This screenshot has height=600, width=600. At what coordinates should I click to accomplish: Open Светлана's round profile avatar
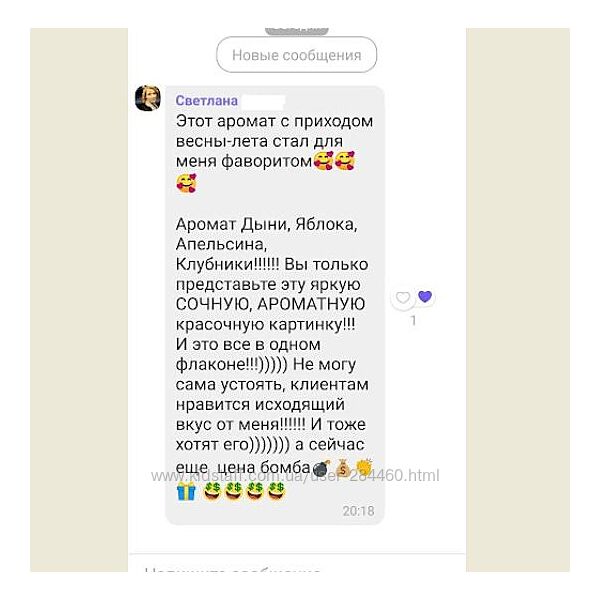tap(148, 98)
